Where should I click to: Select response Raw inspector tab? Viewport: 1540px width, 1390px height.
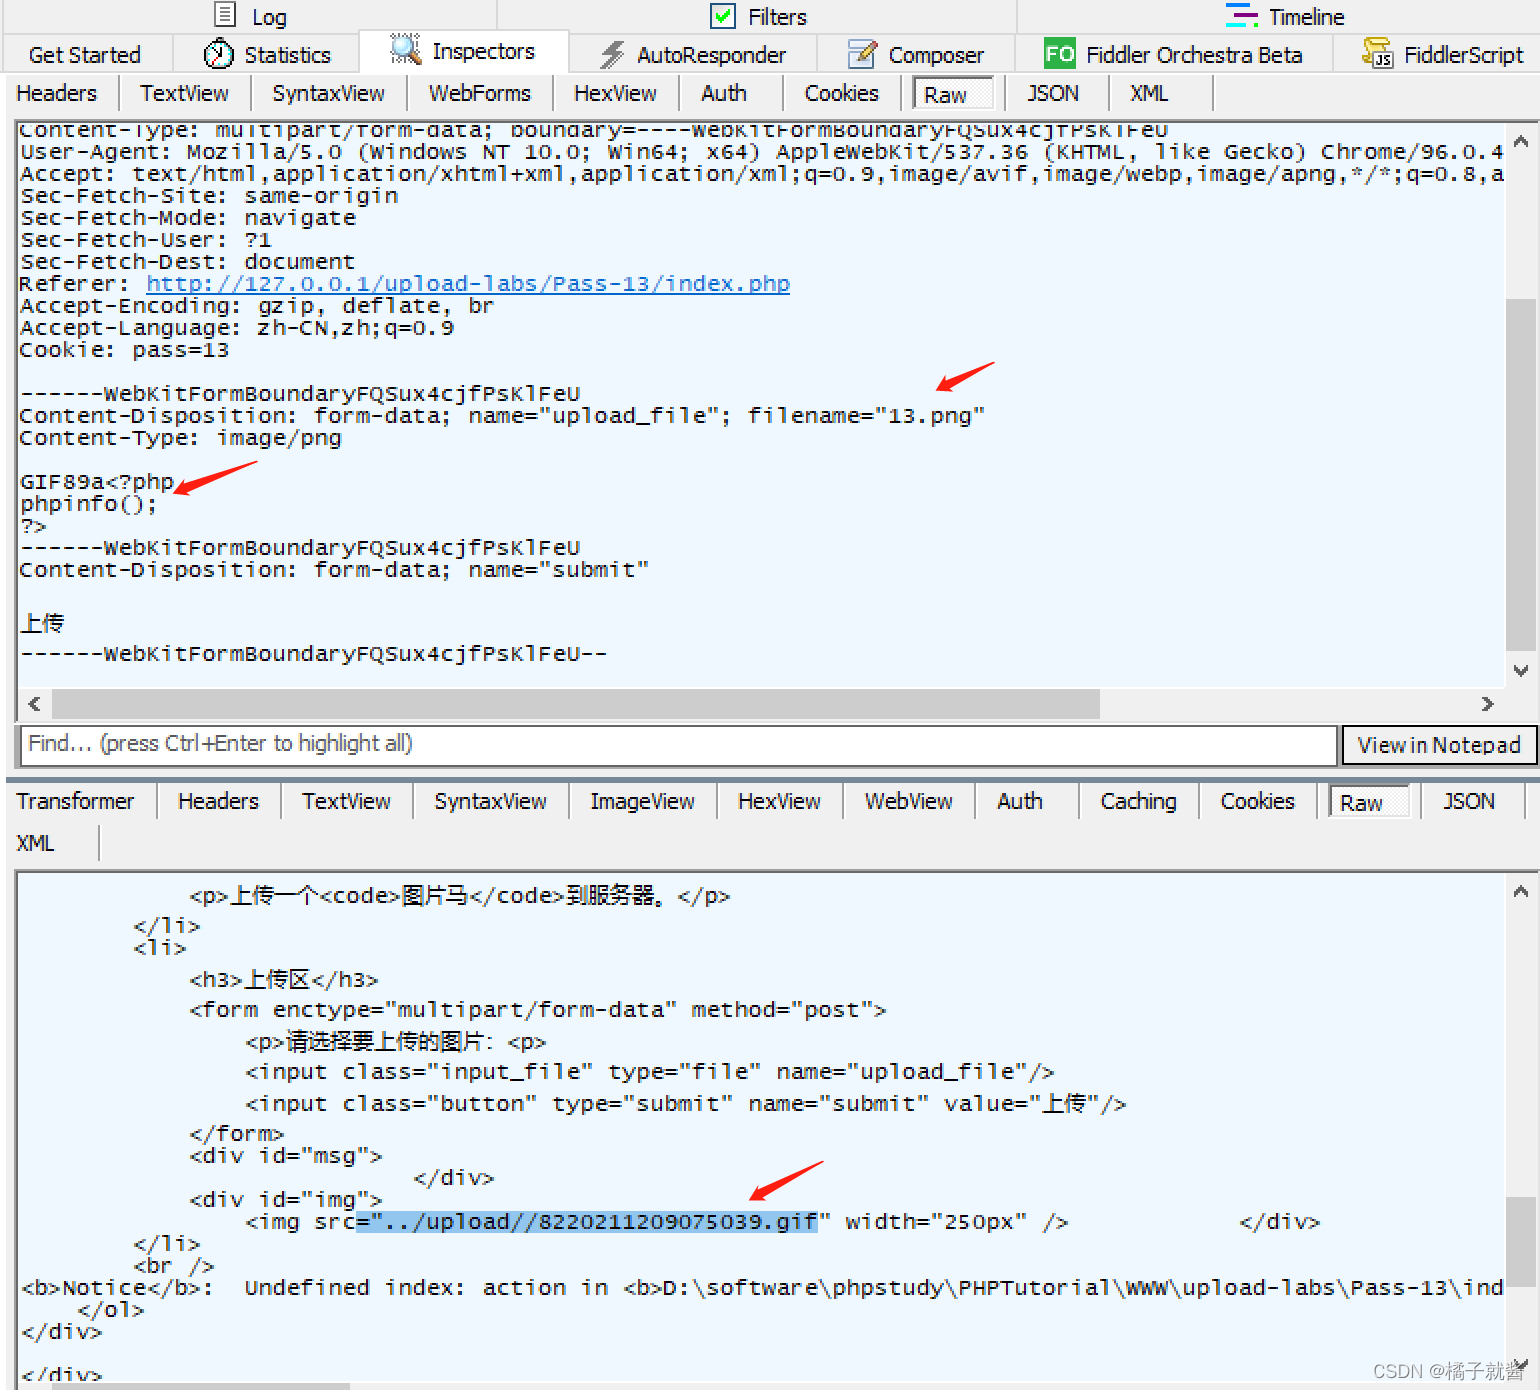point(1369,802)
